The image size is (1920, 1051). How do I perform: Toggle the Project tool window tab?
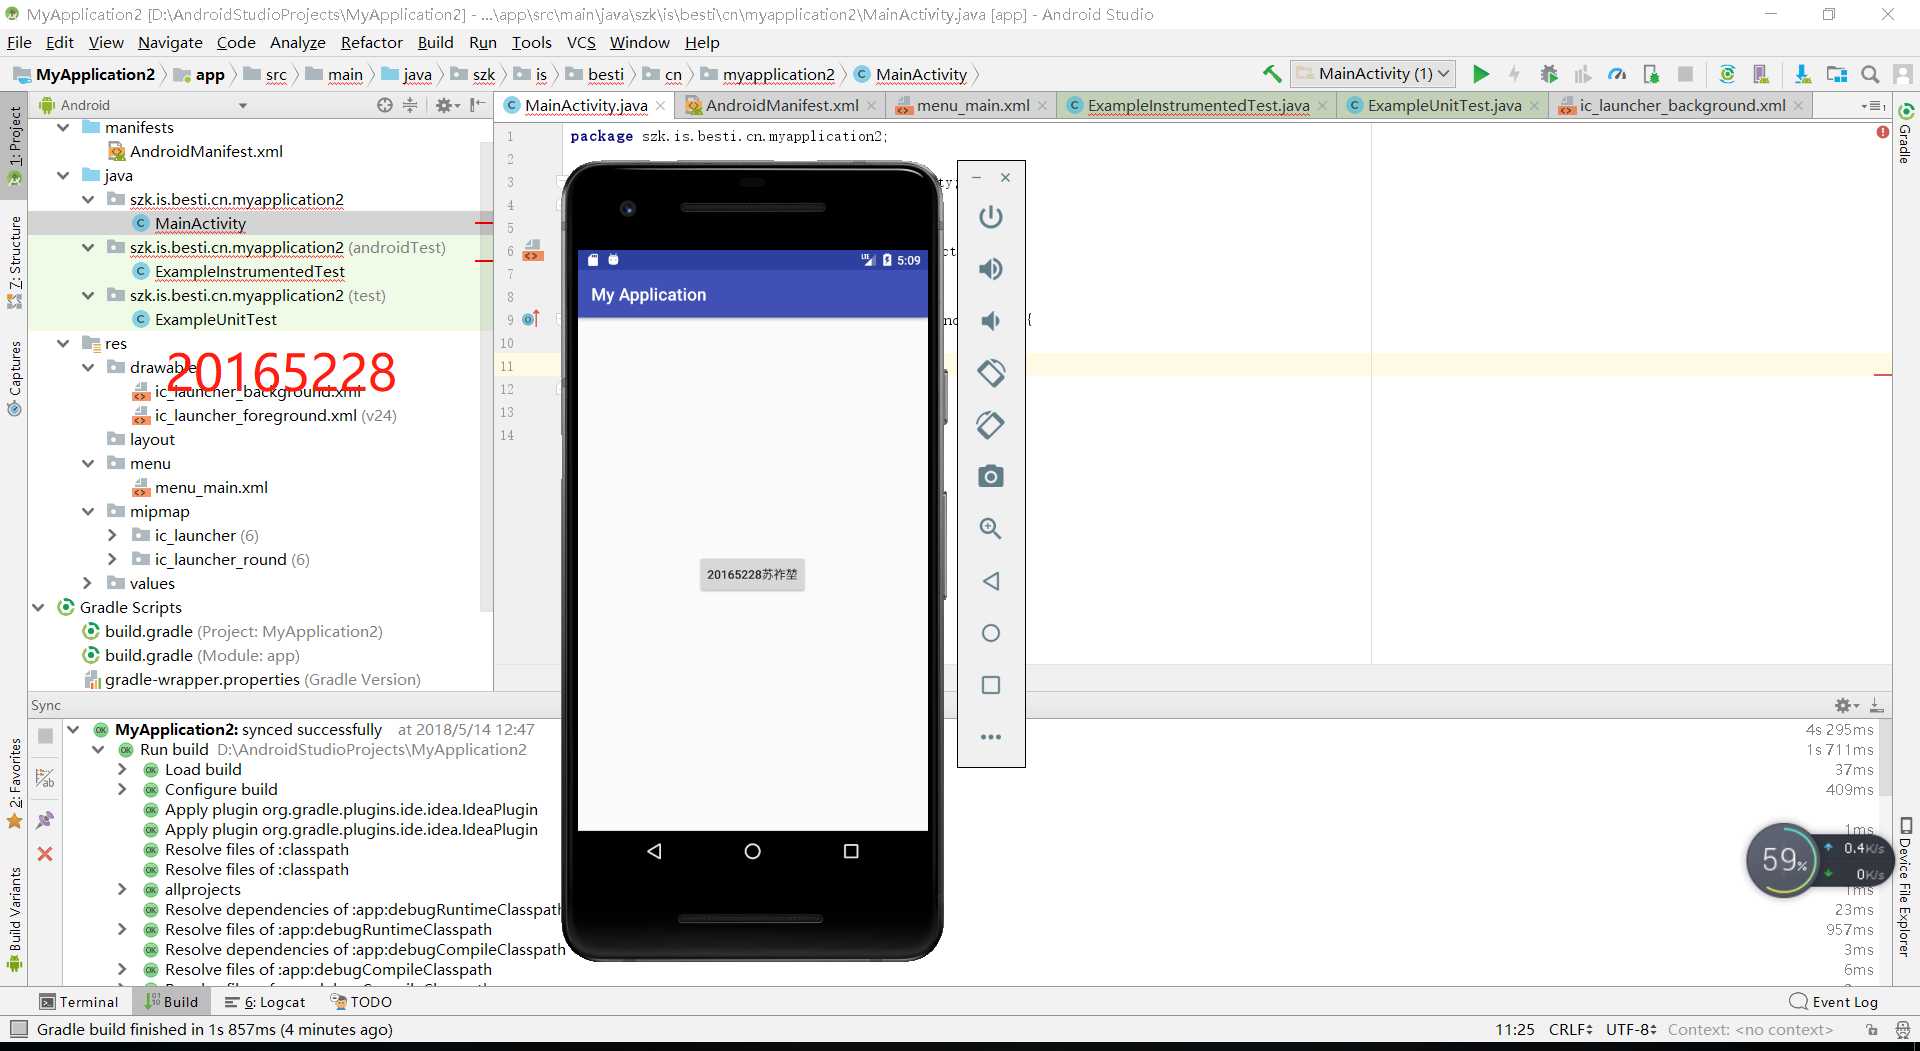[14, 145]
